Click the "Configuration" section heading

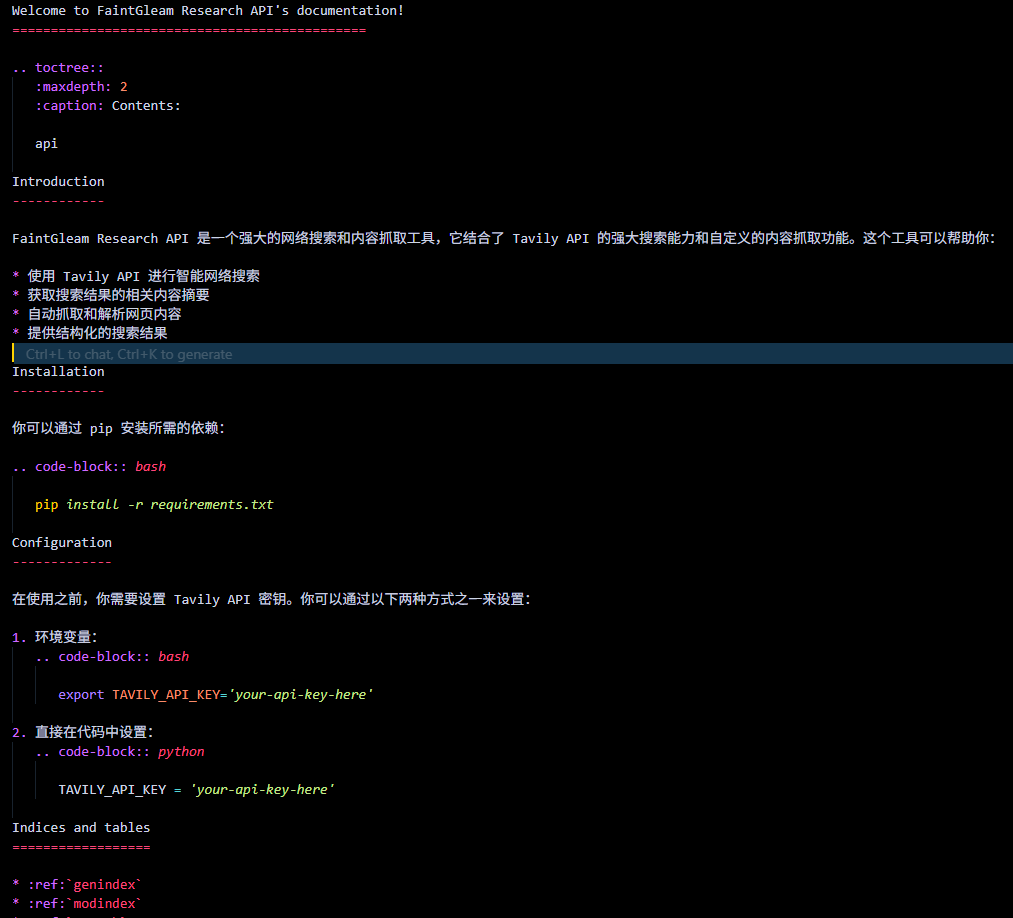coord(62,543)
